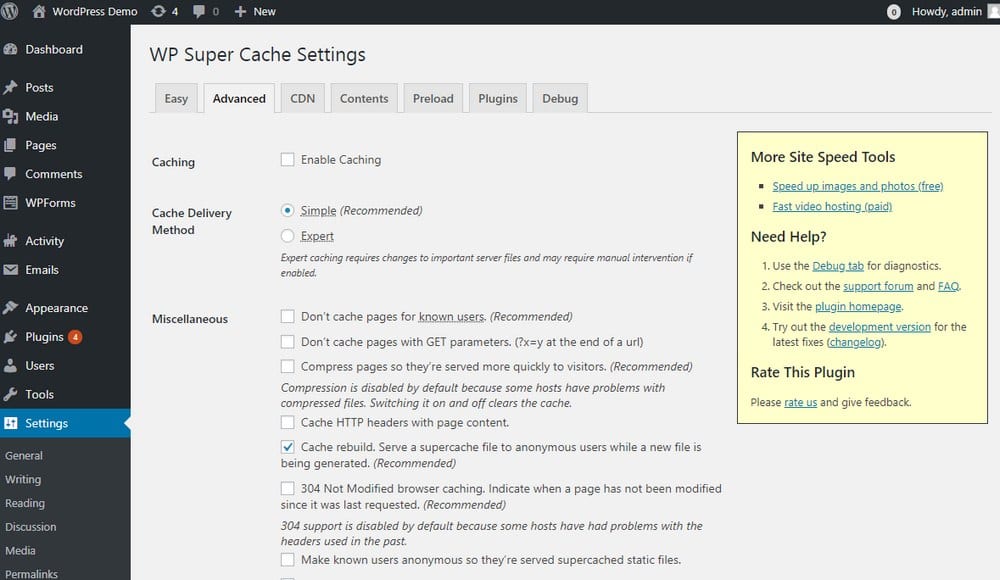Open Permalinks settings submenu item
Screen dimensions: 1000x580
point(31,574)
